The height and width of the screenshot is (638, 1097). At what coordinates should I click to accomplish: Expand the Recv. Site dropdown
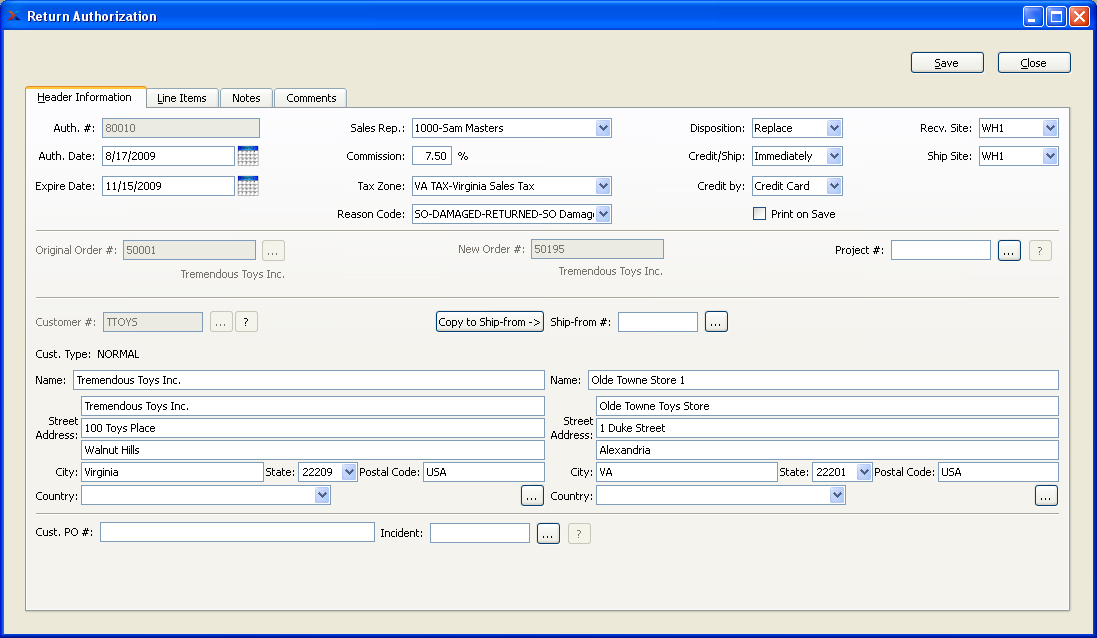pos(1049,128)
